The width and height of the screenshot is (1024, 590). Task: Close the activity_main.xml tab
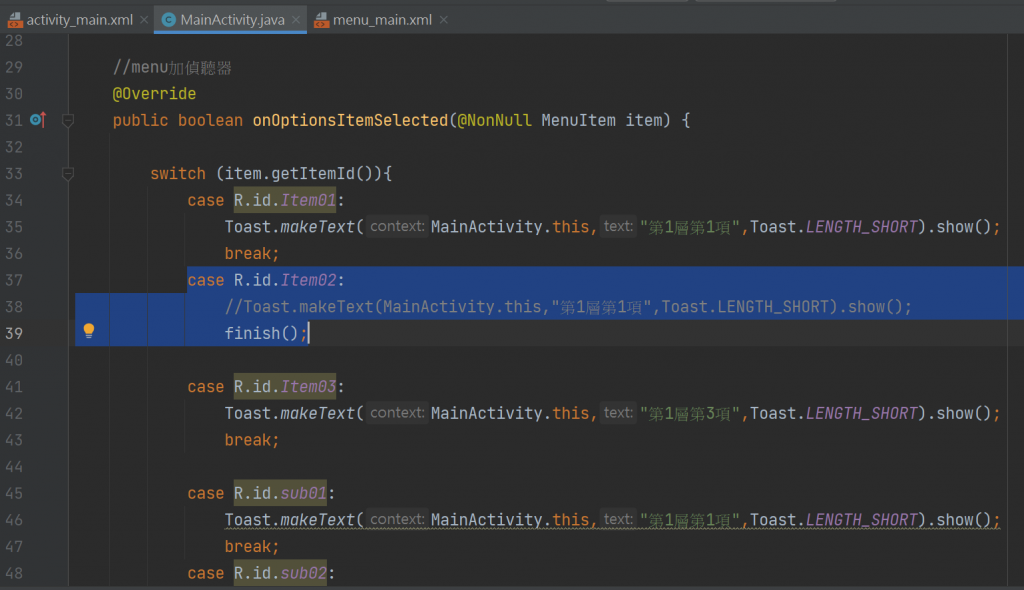click(144, 20)
